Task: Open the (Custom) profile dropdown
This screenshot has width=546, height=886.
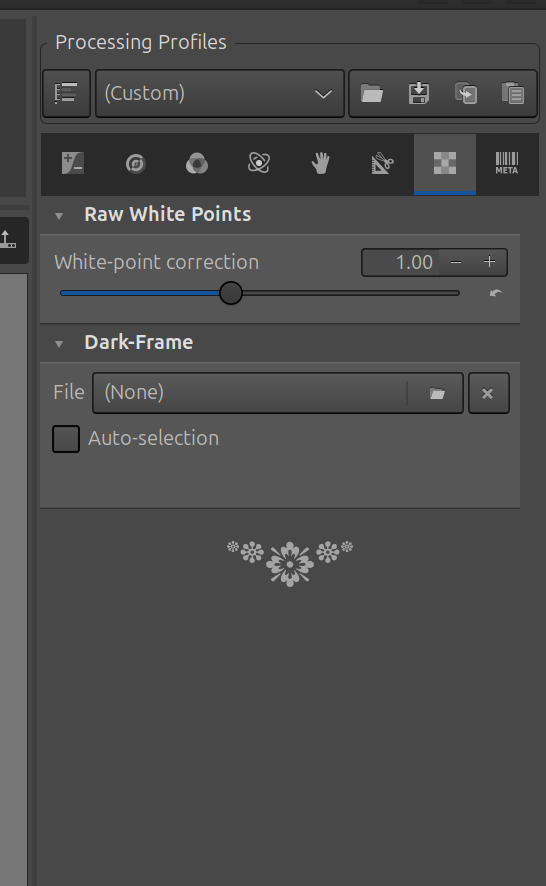Action: (x=220, y=93)
